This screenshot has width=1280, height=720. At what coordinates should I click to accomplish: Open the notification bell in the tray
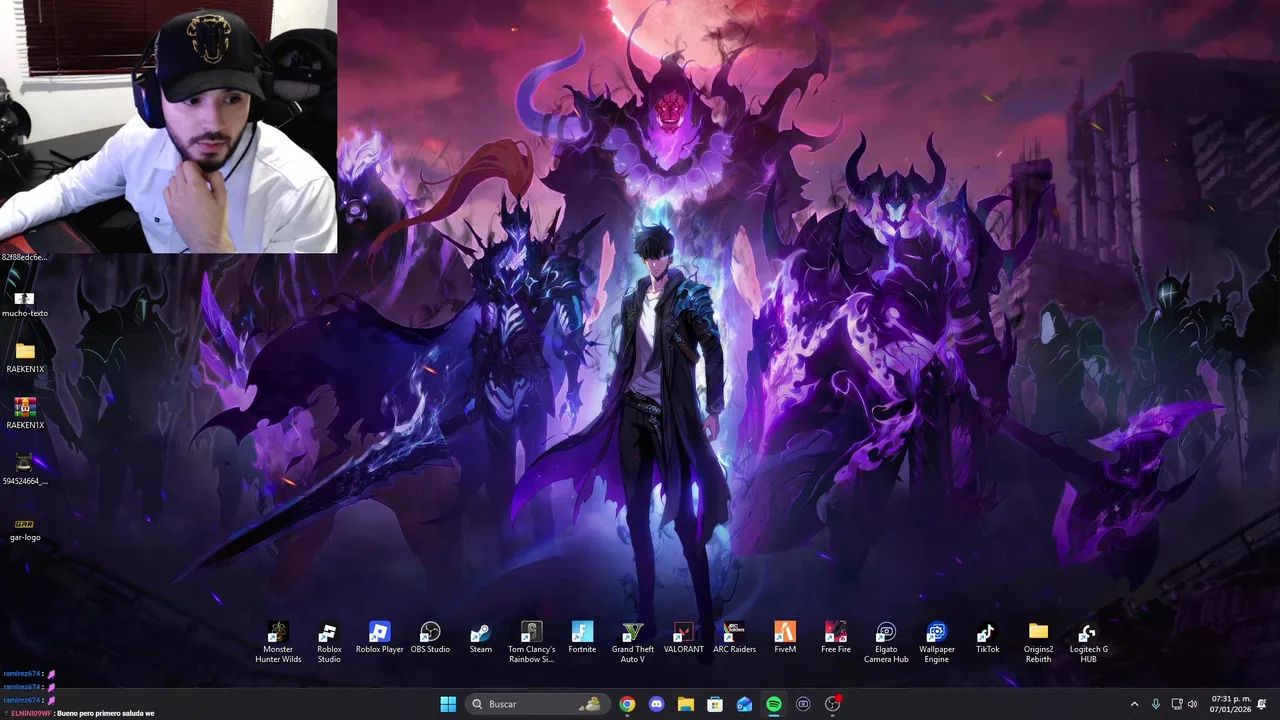pos(1262,704)
